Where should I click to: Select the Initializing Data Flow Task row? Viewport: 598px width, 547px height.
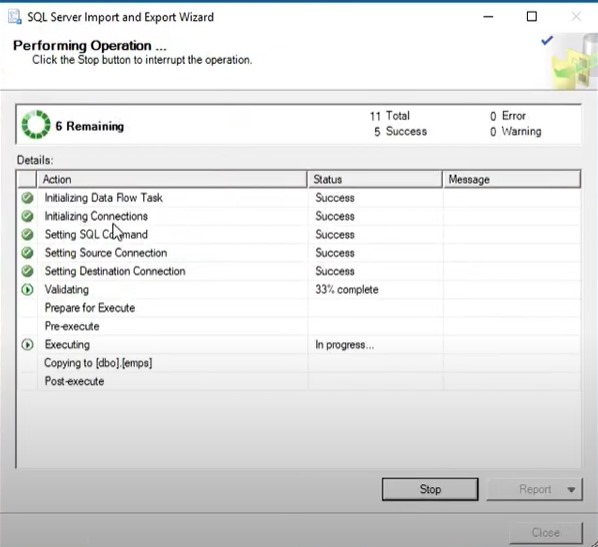(x=299, y=198)
